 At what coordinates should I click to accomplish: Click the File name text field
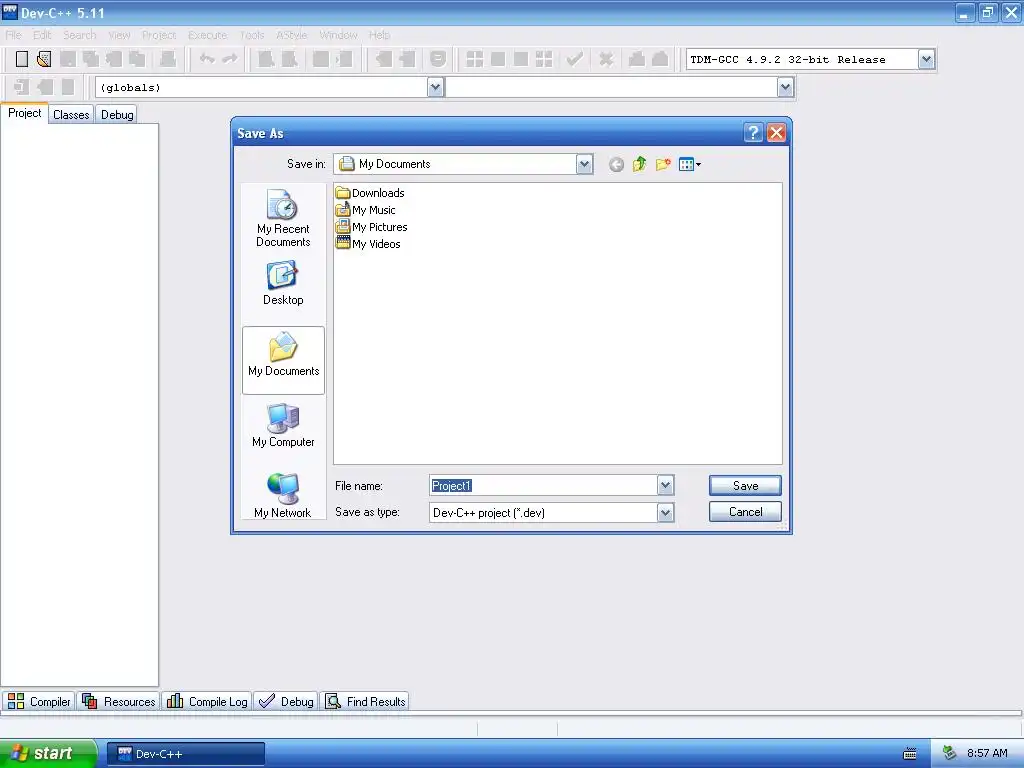point(543,485)
